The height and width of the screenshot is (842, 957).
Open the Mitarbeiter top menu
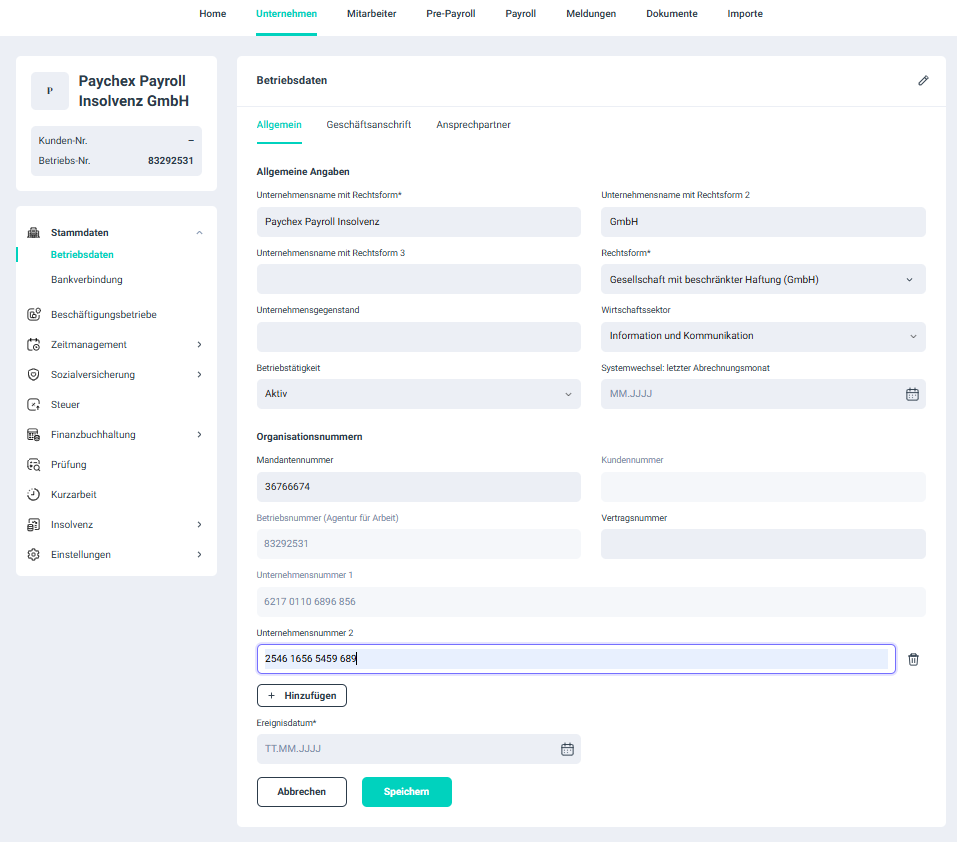pos(371,14)
